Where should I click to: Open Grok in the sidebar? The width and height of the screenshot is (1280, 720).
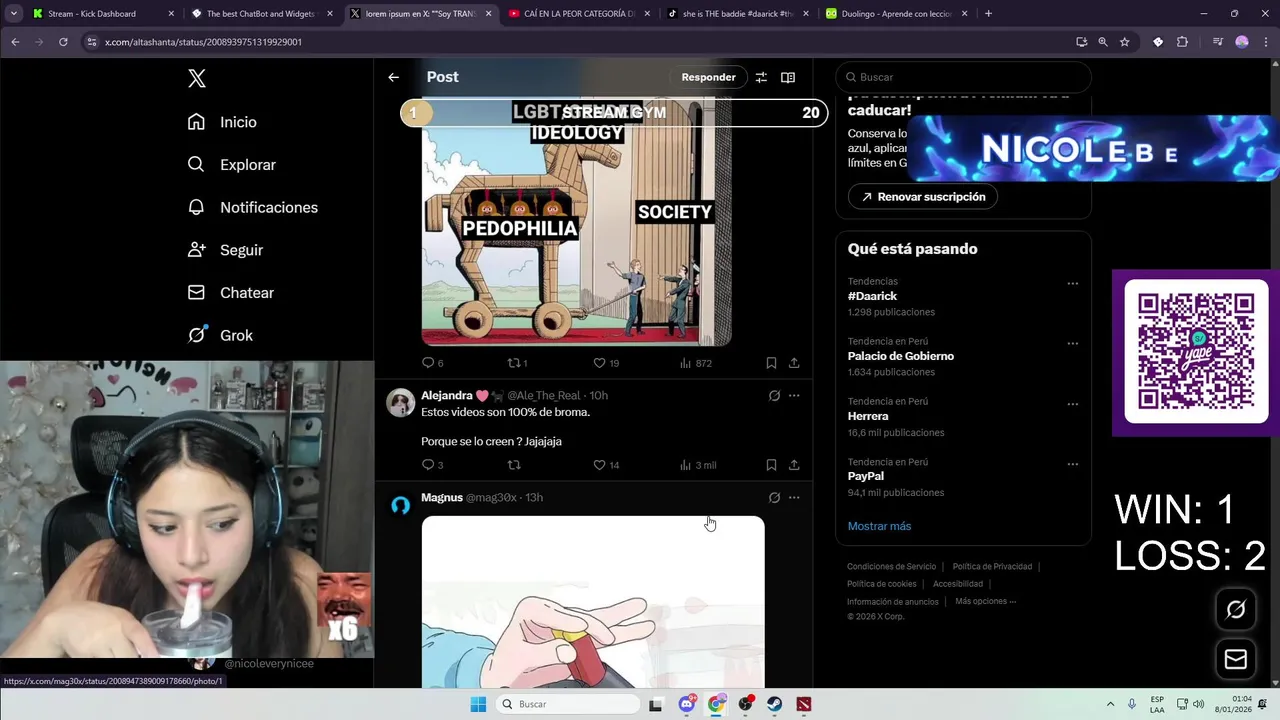click(x=220, y=335)
